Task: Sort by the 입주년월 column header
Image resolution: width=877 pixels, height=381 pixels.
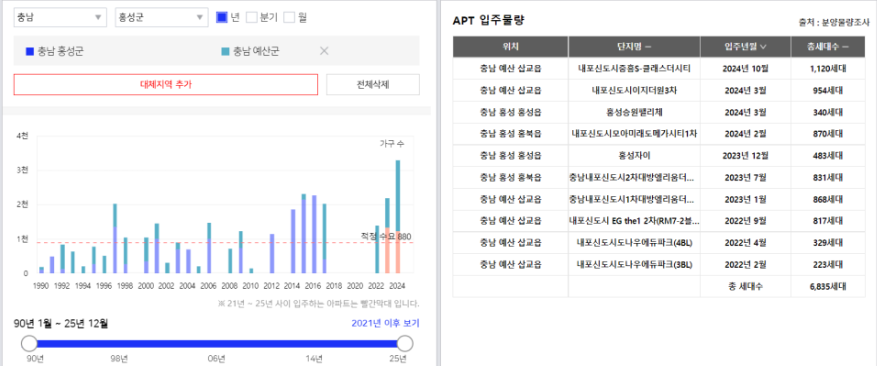Action: click(x=746, y=46)
